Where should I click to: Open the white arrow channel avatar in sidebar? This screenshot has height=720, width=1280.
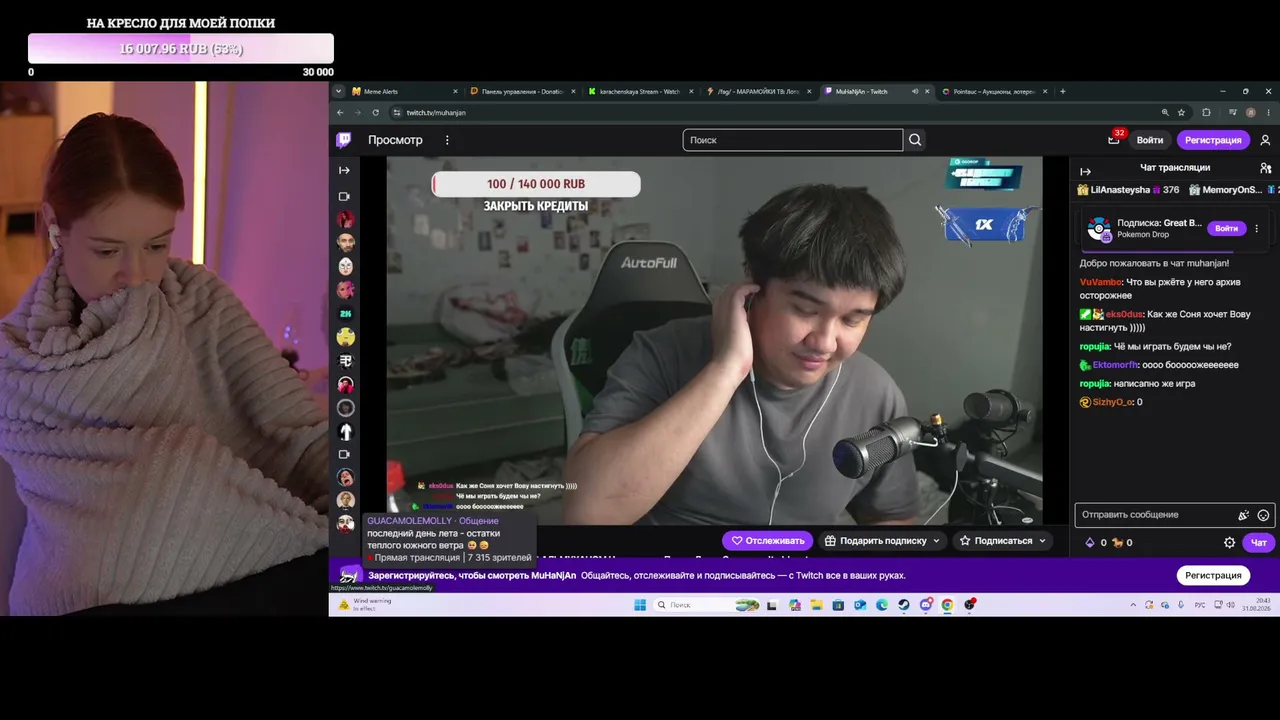tap(345, 432)
